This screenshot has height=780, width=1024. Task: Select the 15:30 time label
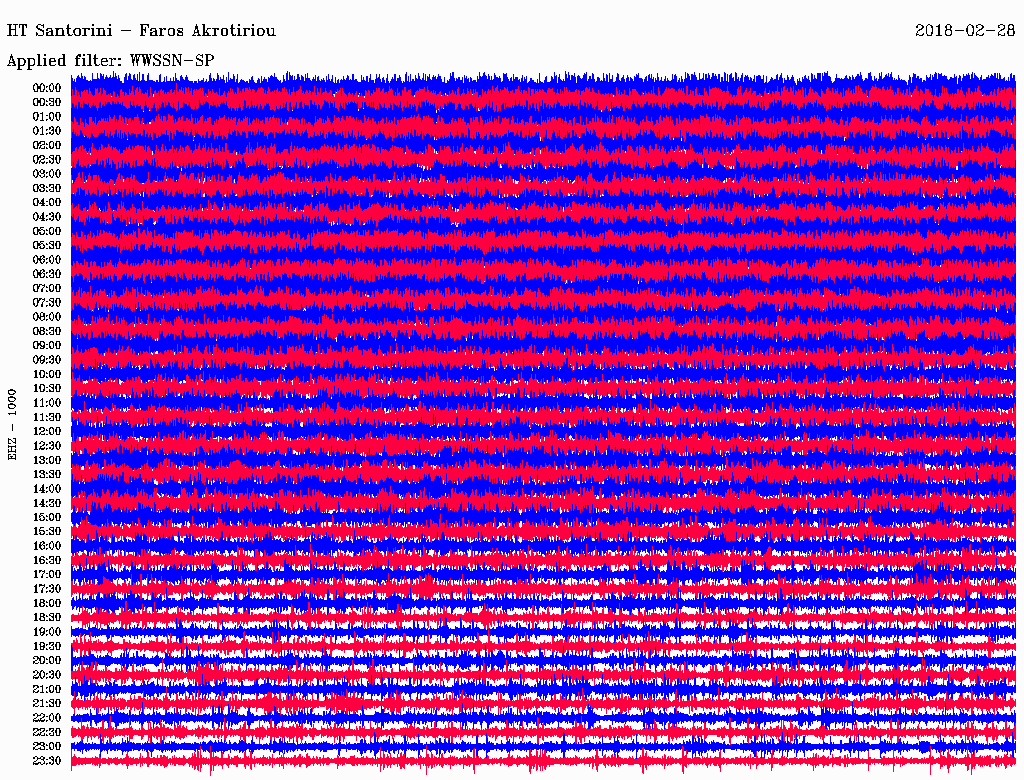coord(47,532)
